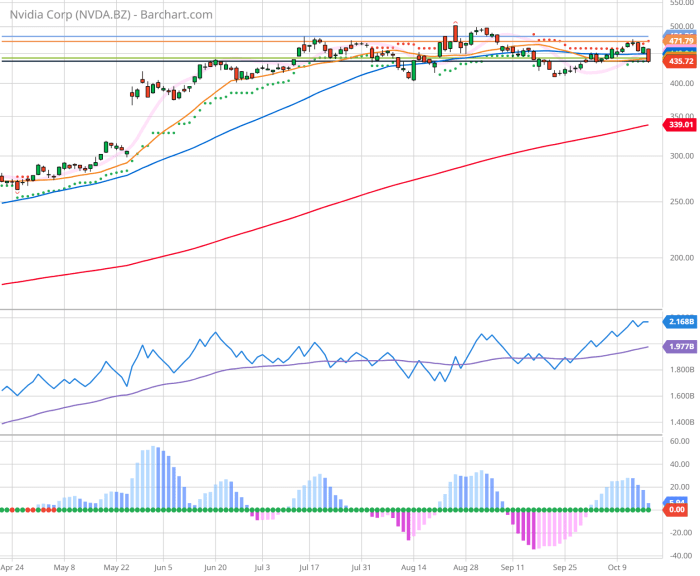700x576 pixels.
Task: Select the Jun 20 date on axis
Action: click(x=215, y=566)
